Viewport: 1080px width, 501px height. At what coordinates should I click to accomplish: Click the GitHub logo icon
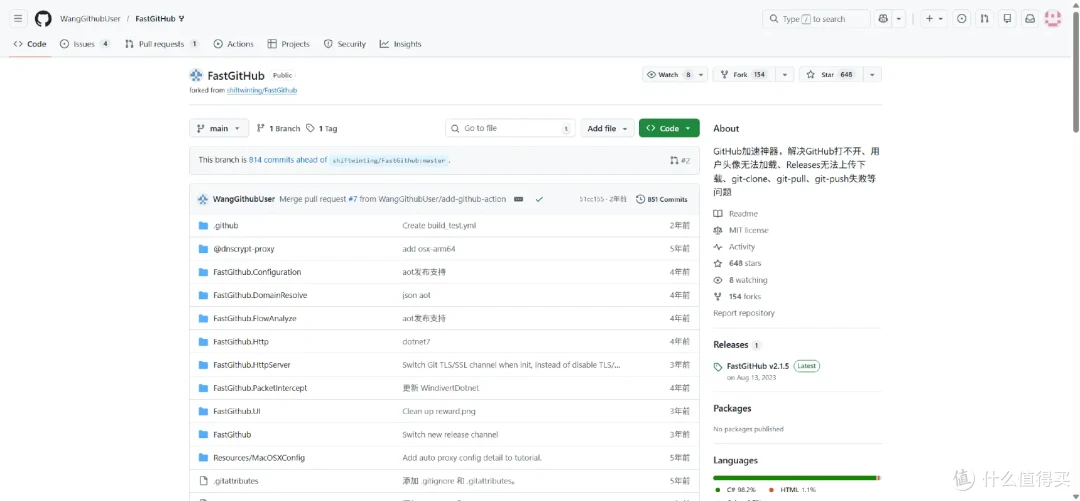point(43,19)
